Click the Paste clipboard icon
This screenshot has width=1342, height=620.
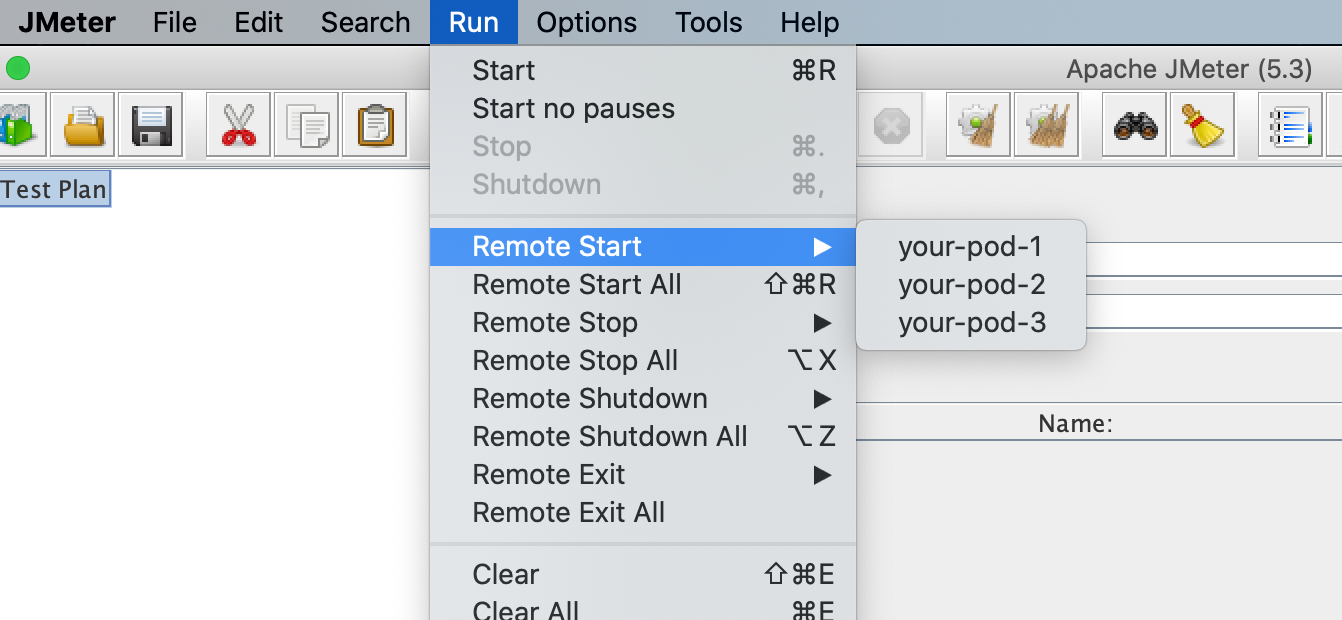374,125
